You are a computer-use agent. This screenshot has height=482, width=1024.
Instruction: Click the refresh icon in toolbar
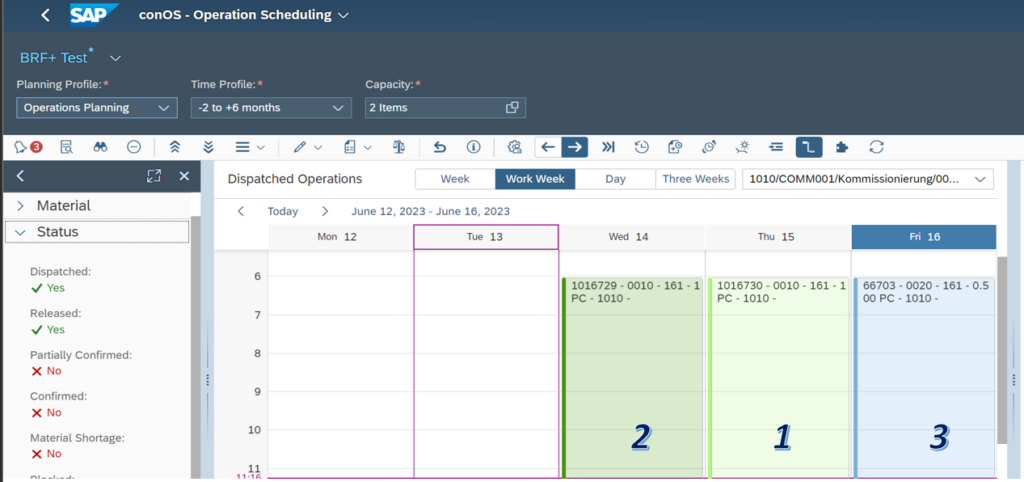(x=876, y=147)
